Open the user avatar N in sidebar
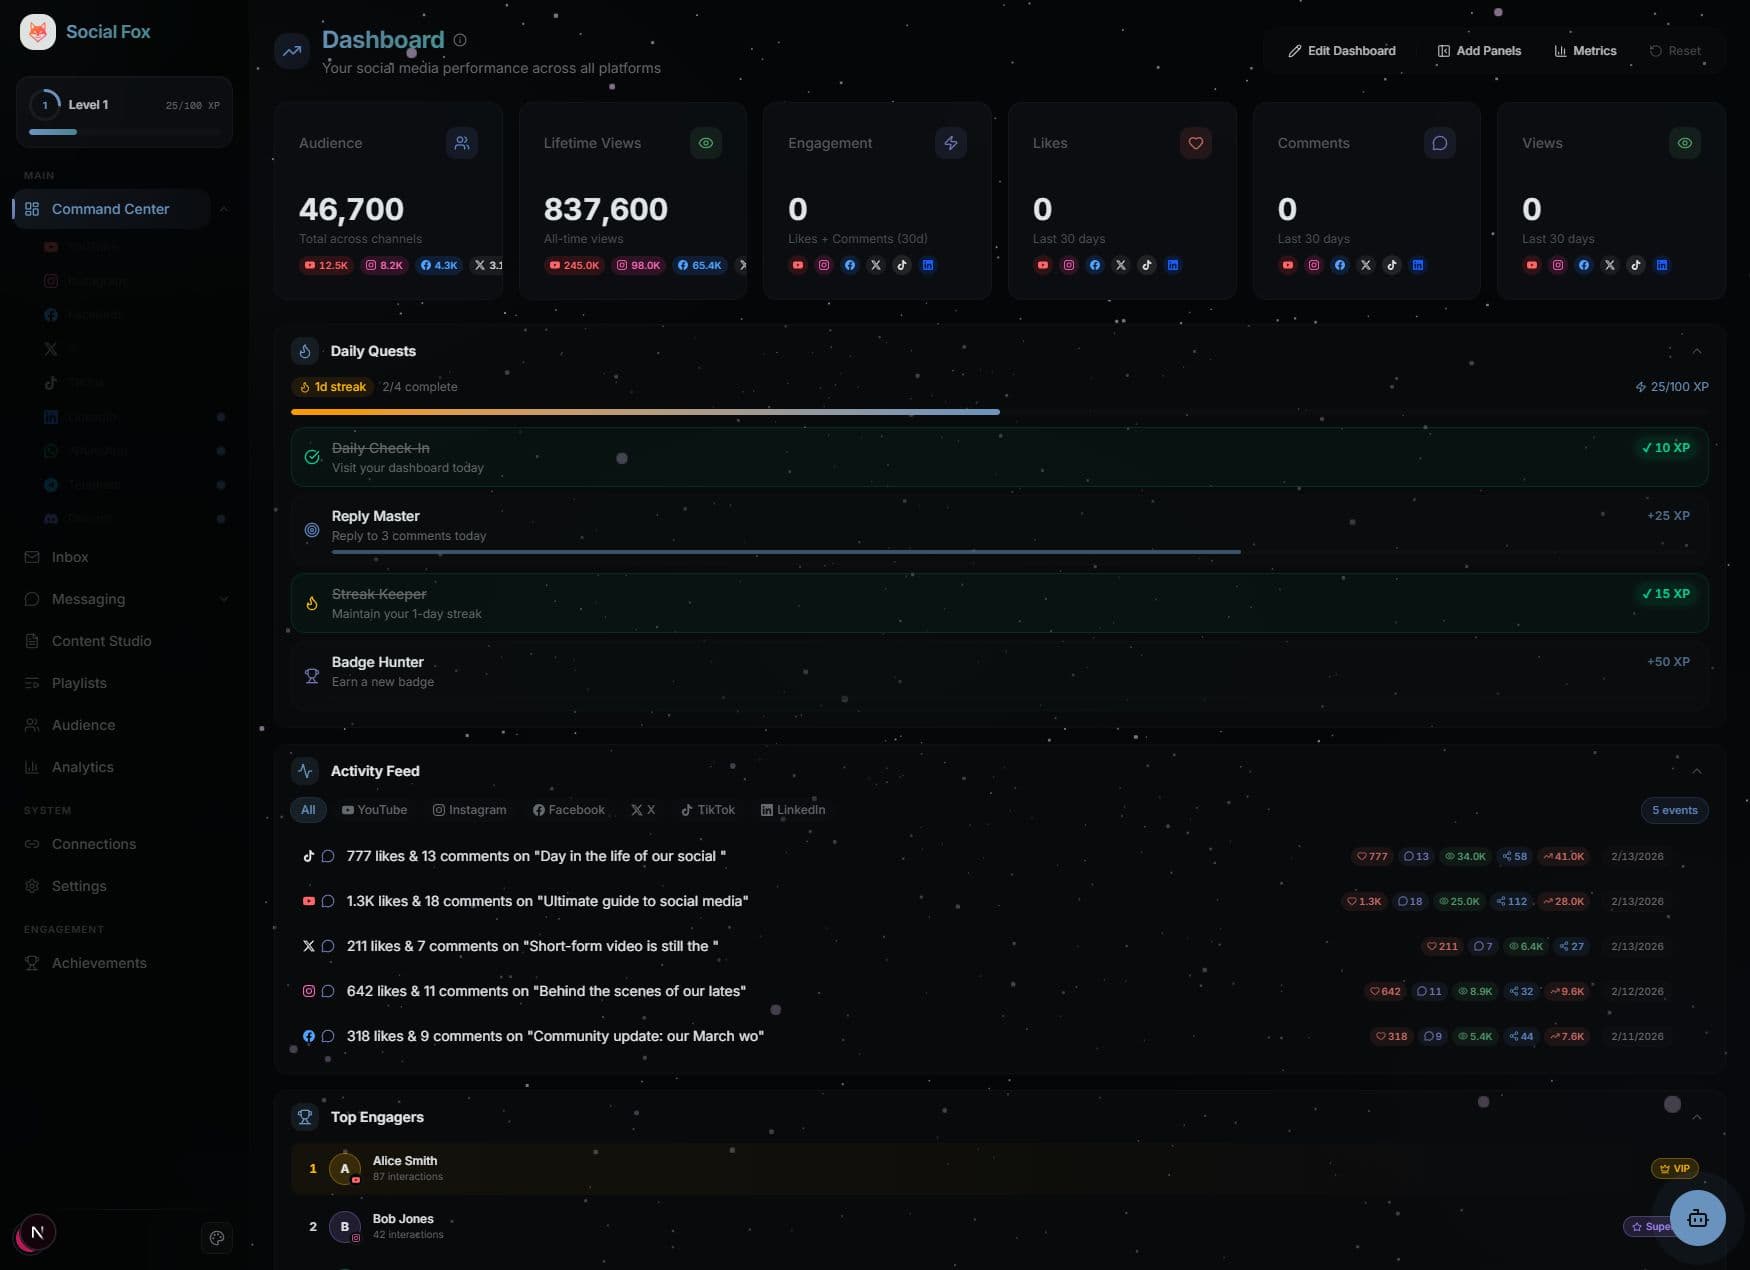Image resolution: width=1750 pixels, height=1270 pixels. pos(37,1233)
